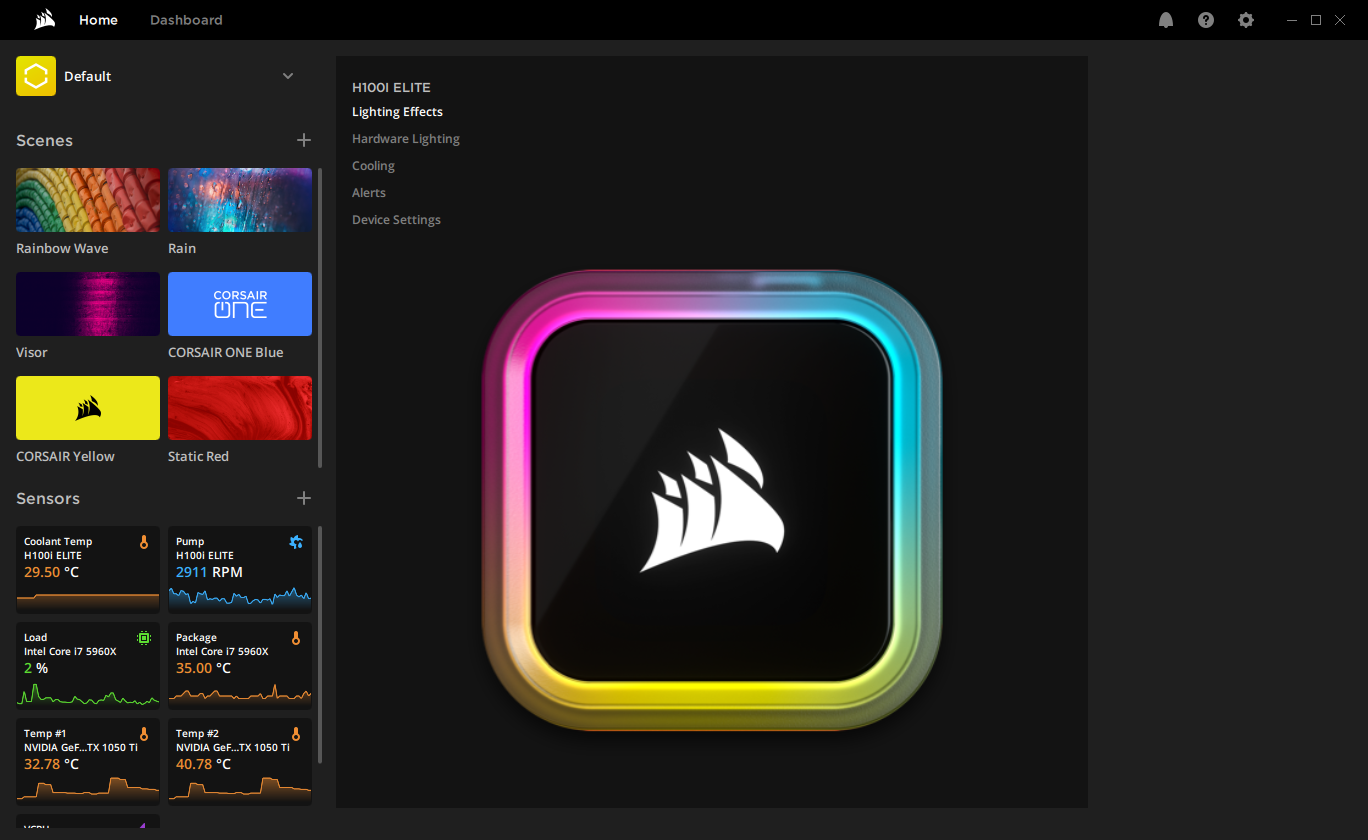Screen dimensions: 1368x840
Task: Switch to the Home tab
Action: point(98,20)
